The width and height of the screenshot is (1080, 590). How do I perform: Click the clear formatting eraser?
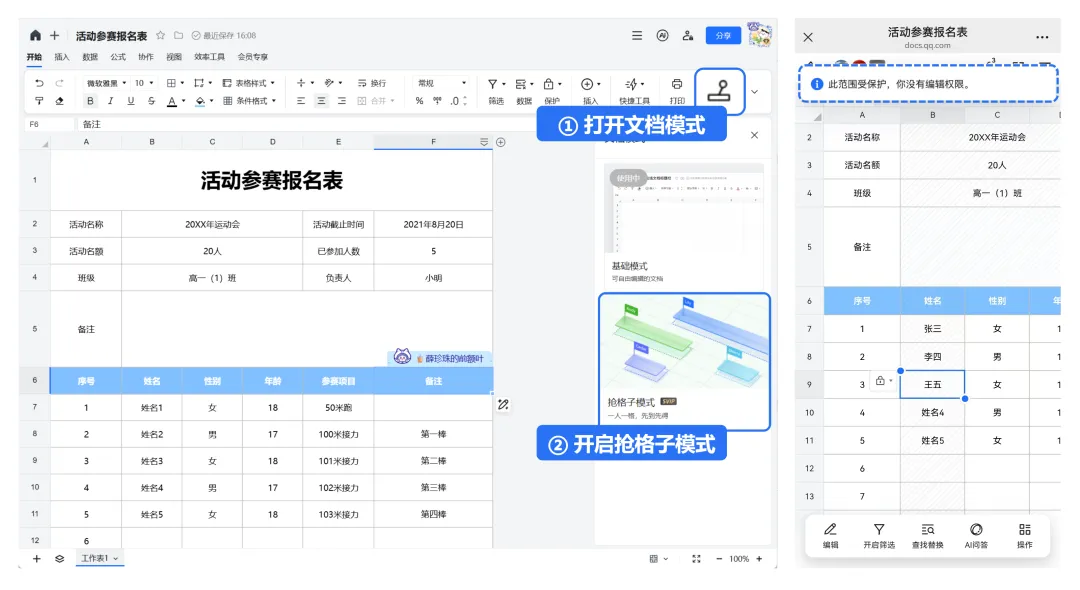[59, 101]
